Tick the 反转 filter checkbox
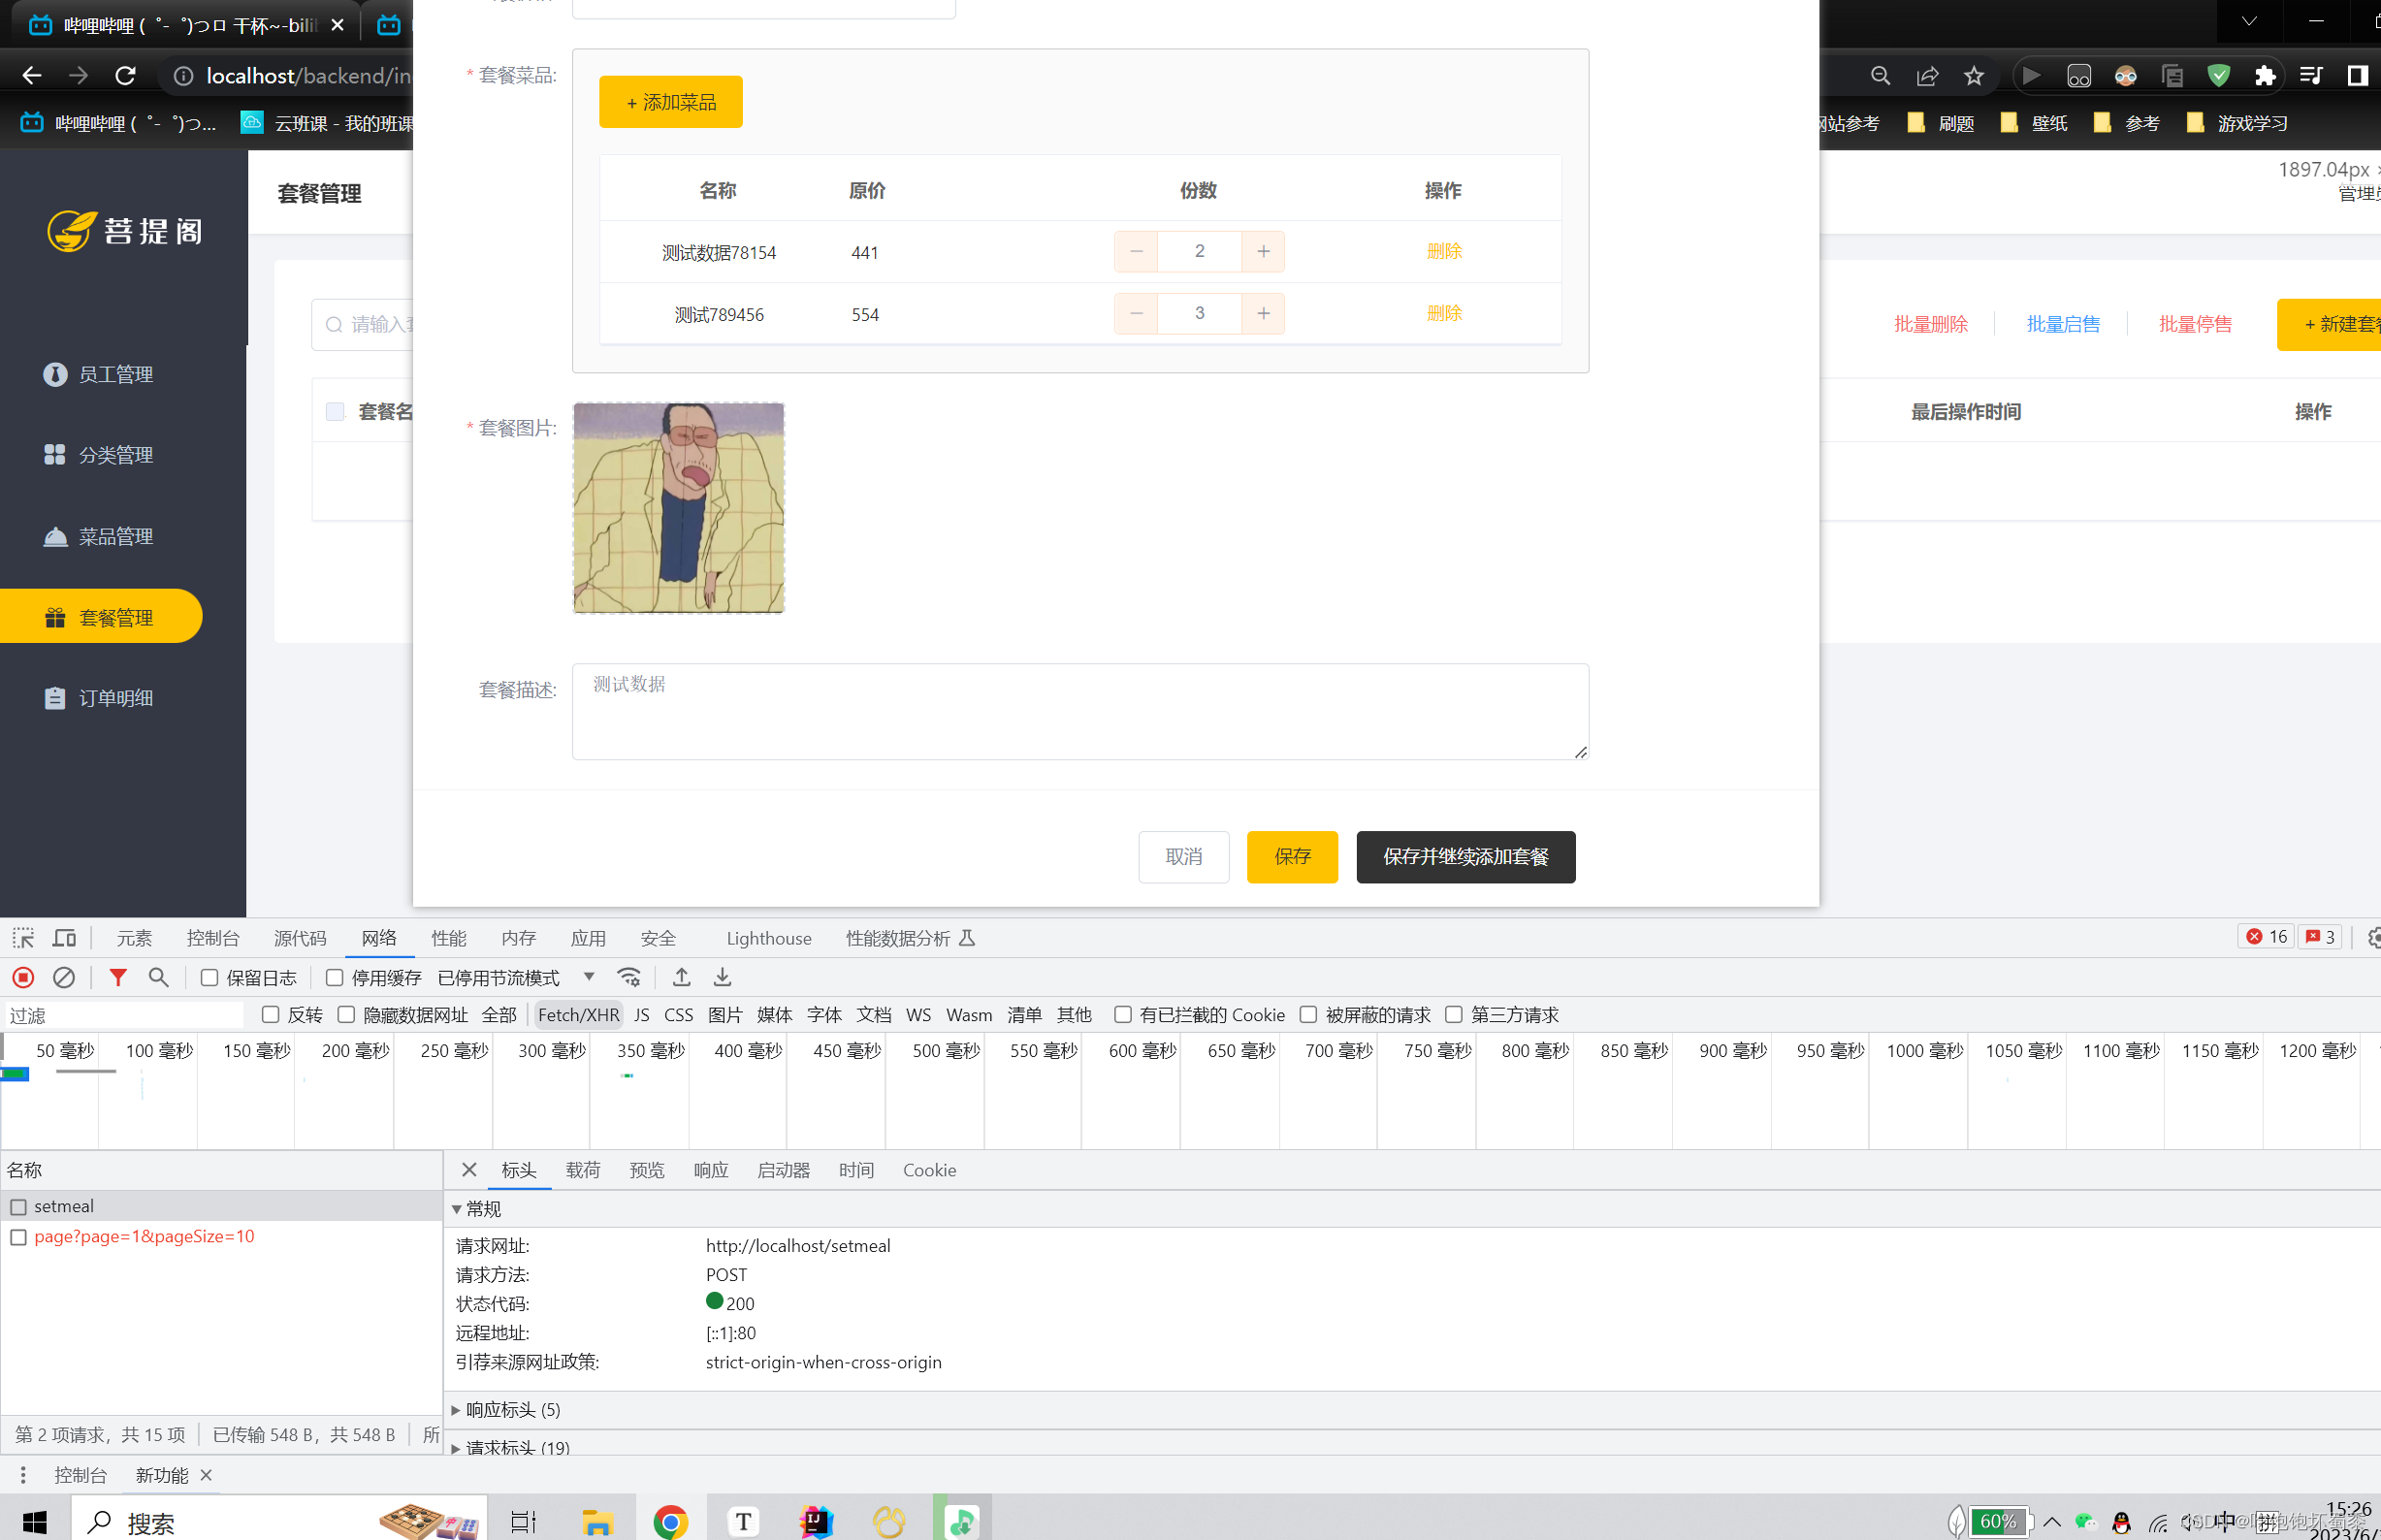 click(x=270, y=1014)
